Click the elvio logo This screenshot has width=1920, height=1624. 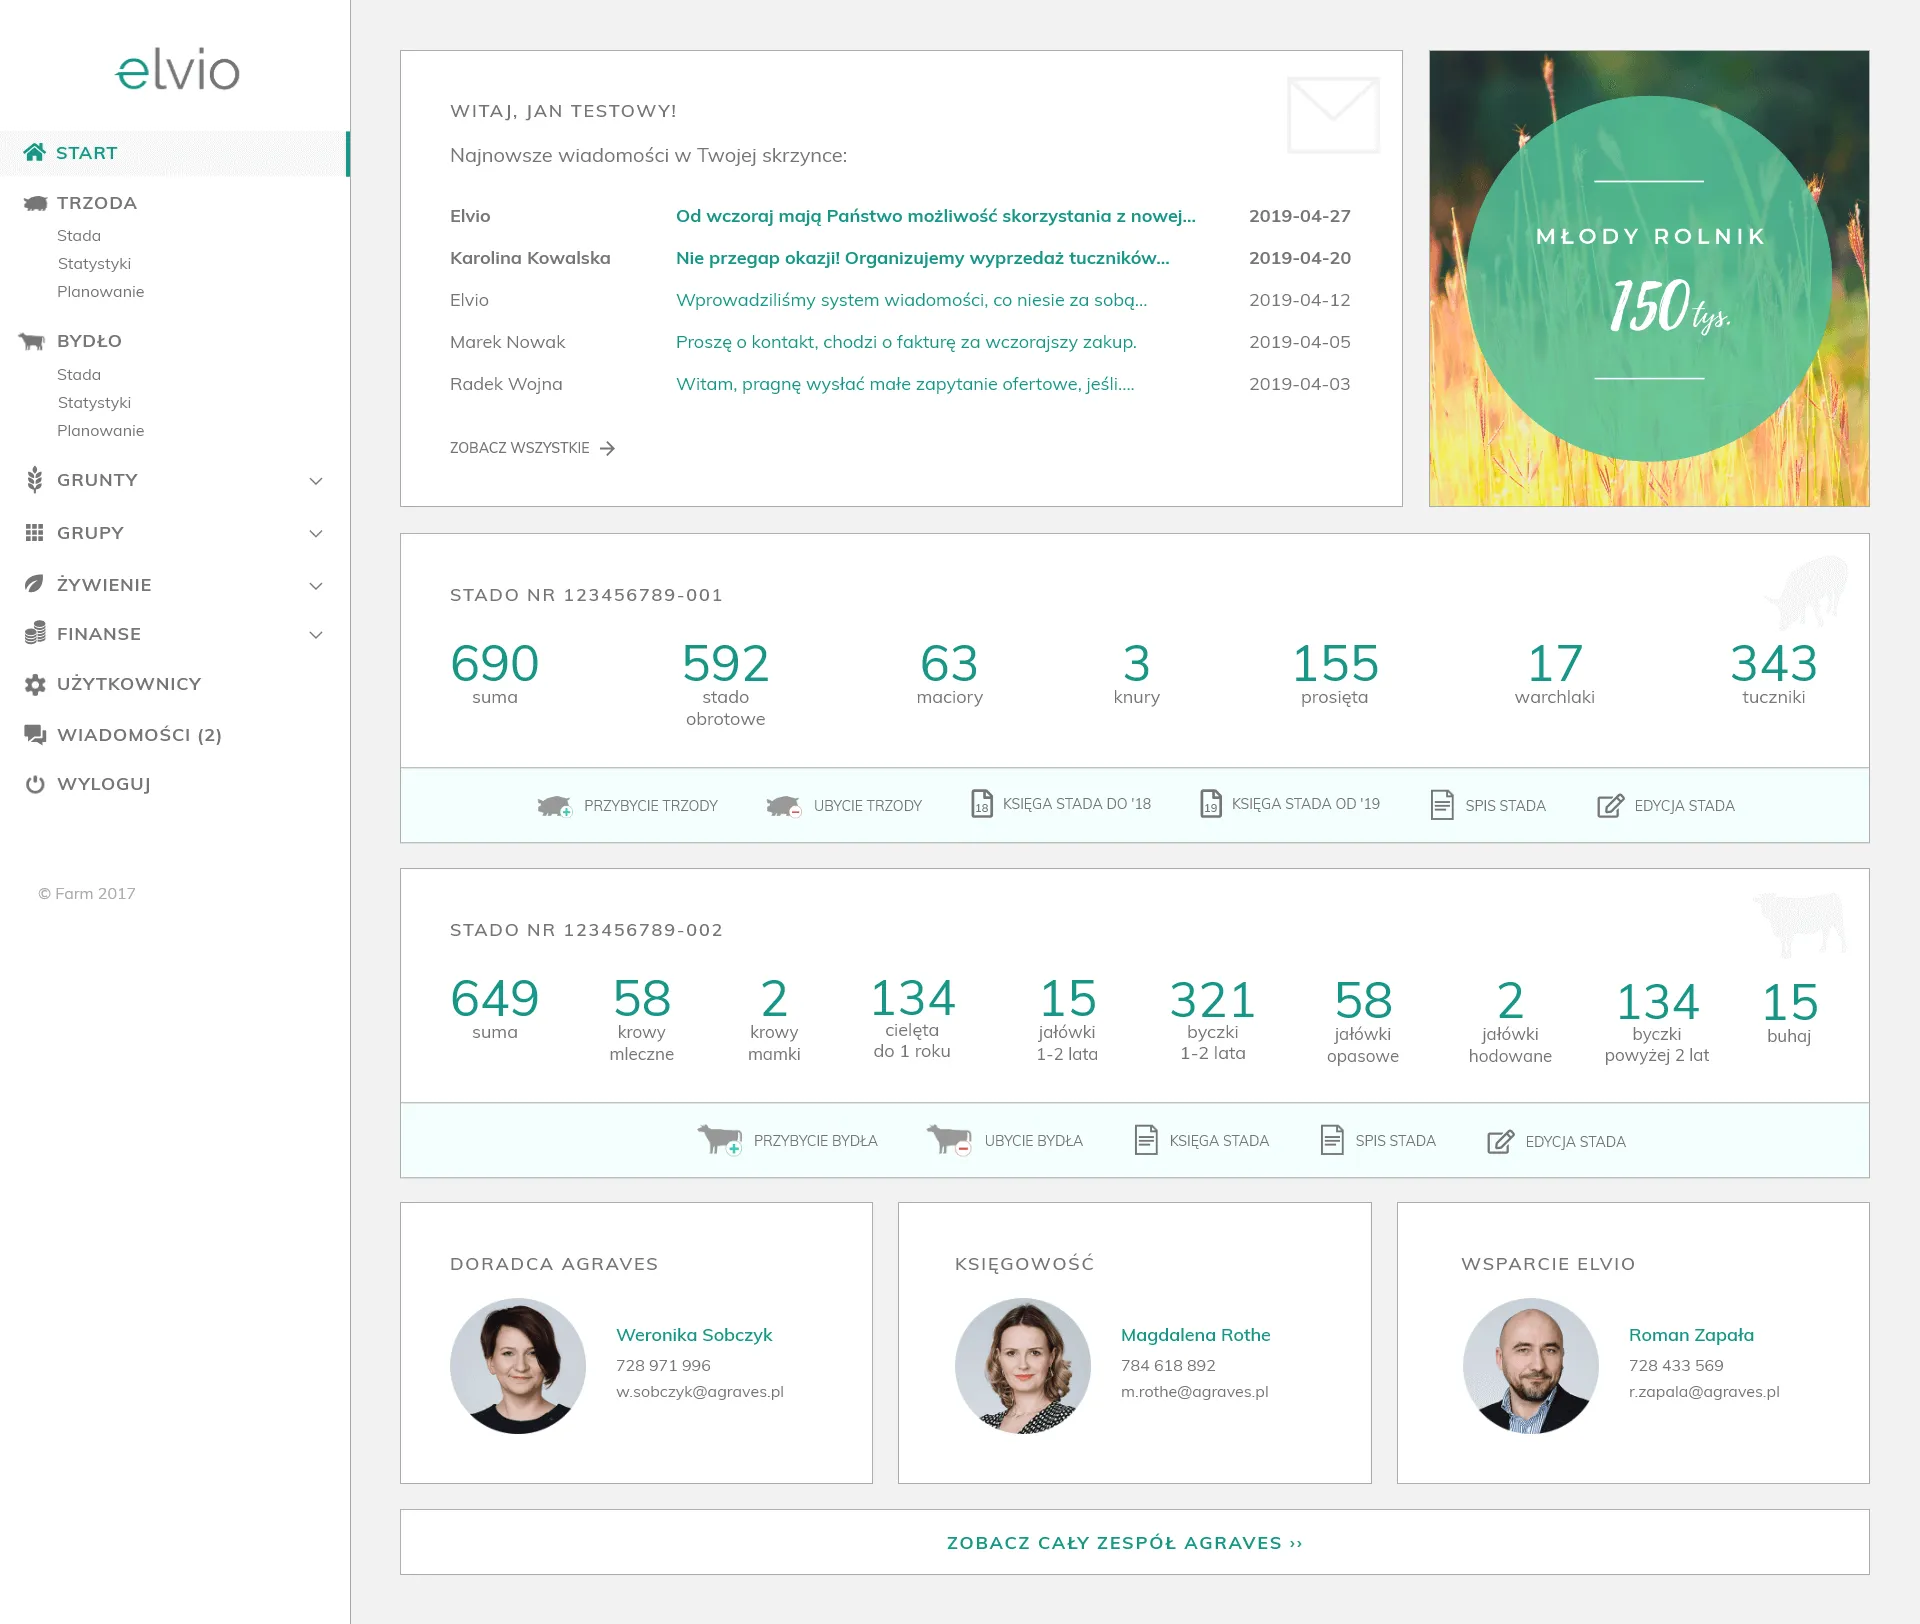coord(177,70)
